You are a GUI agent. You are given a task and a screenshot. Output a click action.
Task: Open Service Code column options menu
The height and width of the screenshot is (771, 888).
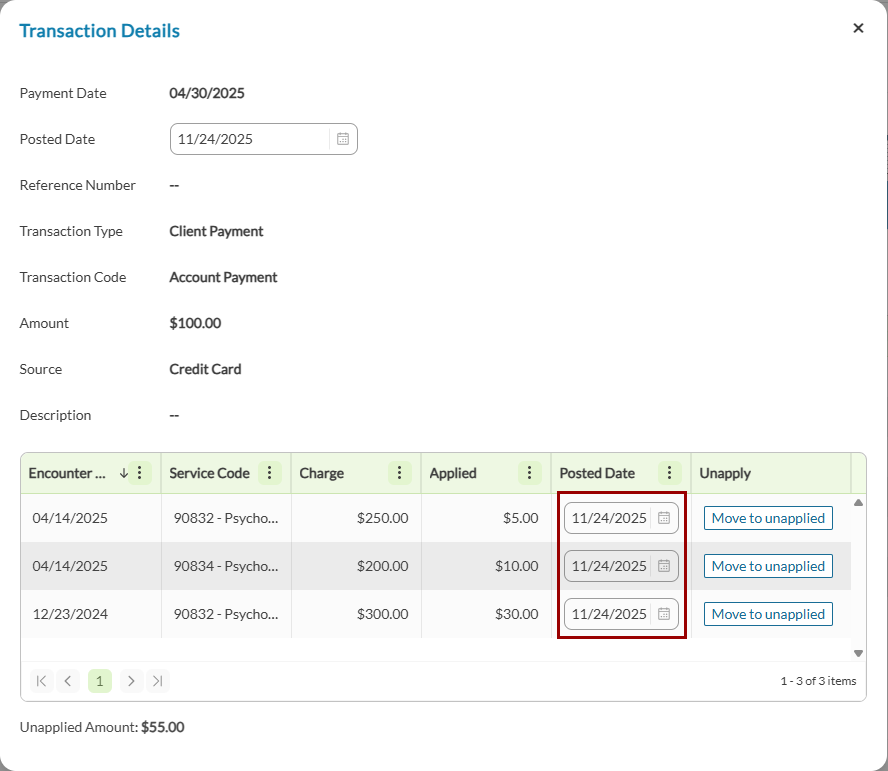click(x=269, y=473)
